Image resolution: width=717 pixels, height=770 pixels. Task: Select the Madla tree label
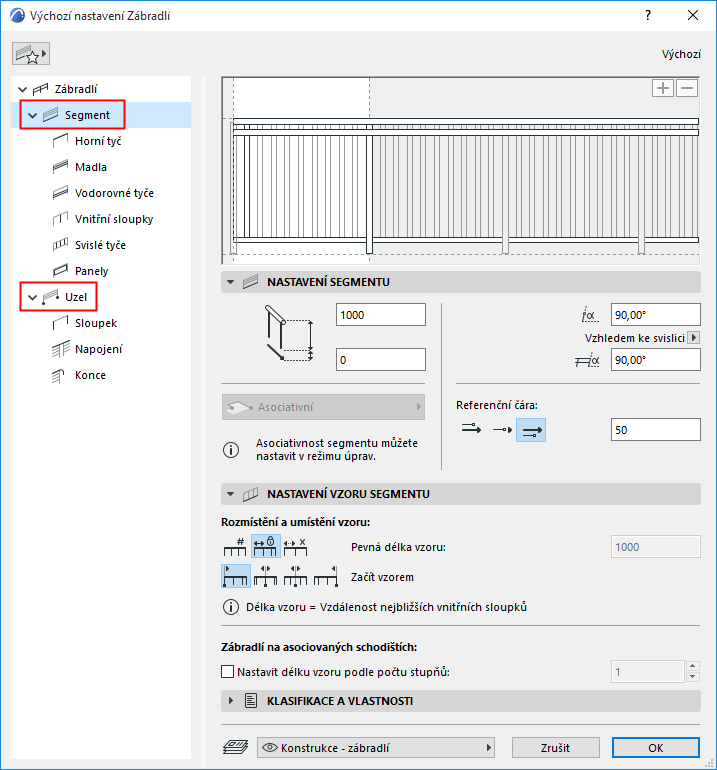(x=91, y=167)
